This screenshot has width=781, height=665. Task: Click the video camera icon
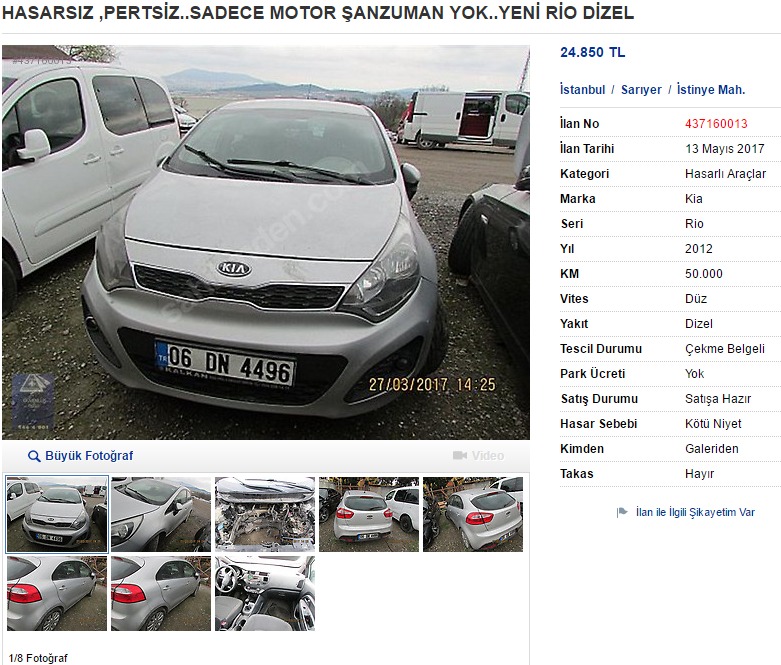click(x=460, y=455)
